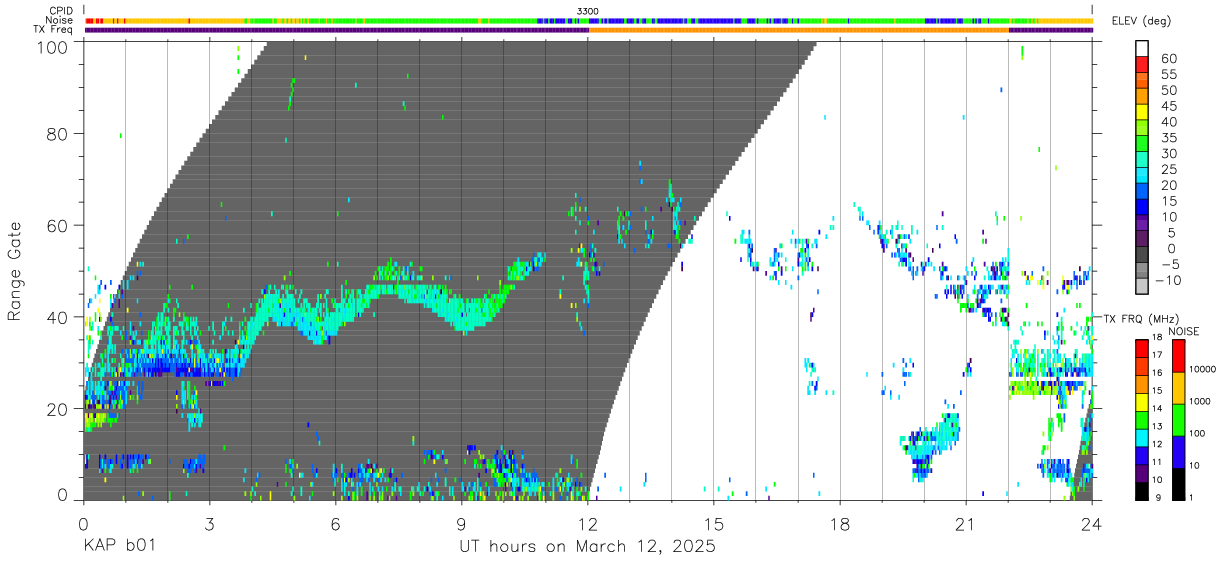1228x567 pixels.
Task: Click the 6 tick on UT hours axis
Action: (335, 523)
